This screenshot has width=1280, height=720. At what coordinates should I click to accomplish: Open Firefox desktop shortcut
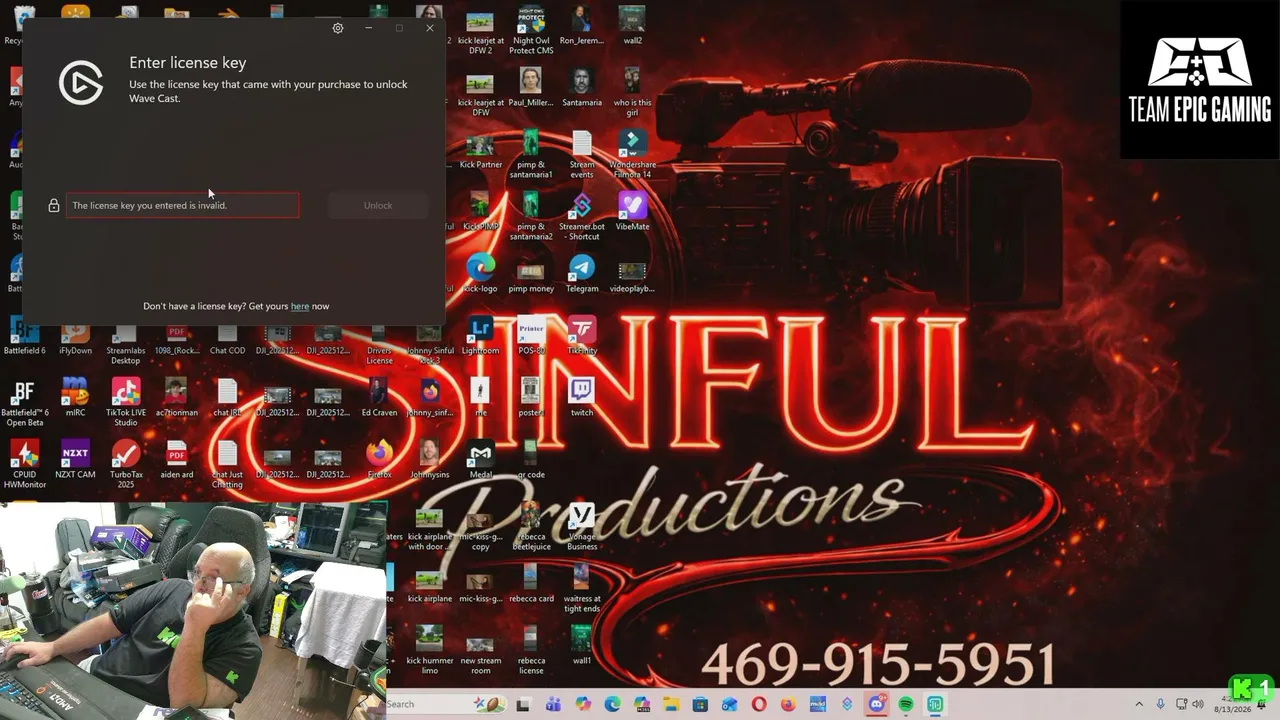pyautogui.click(x=379, y=460)
